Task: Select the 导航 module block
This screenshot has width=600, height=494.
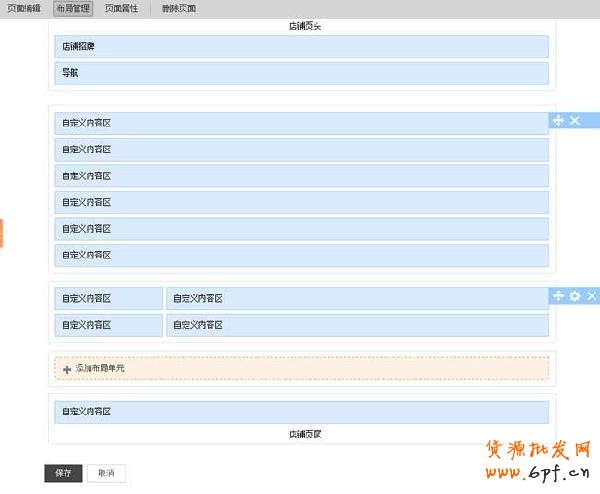Action: [301, 73]
